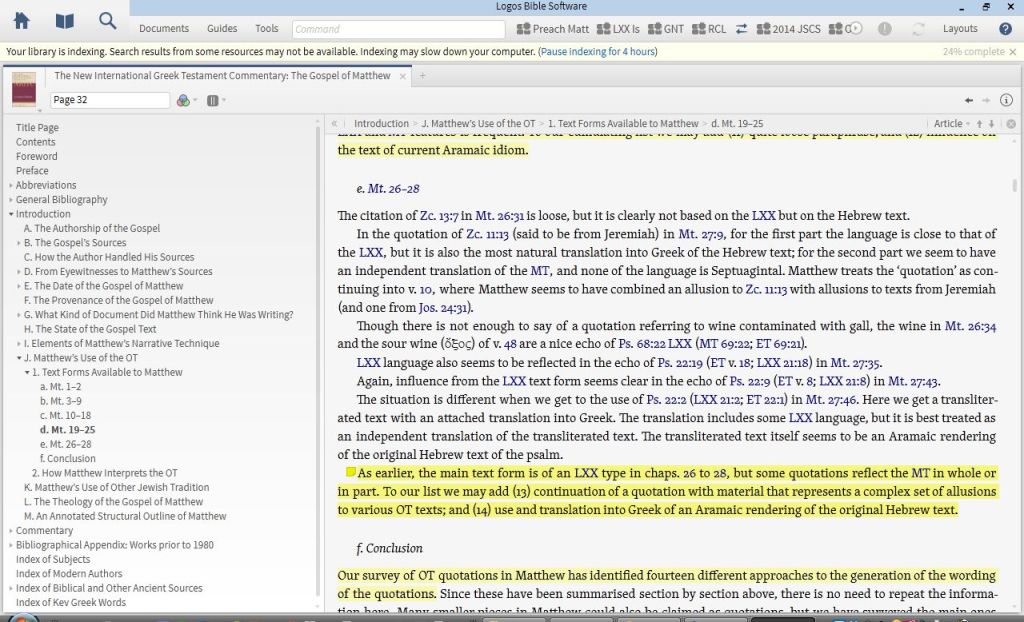The width and height of the screenshot is (1024, 622).
Task: Open Help with the question mark icon
Action: [x=1005, y=29]
